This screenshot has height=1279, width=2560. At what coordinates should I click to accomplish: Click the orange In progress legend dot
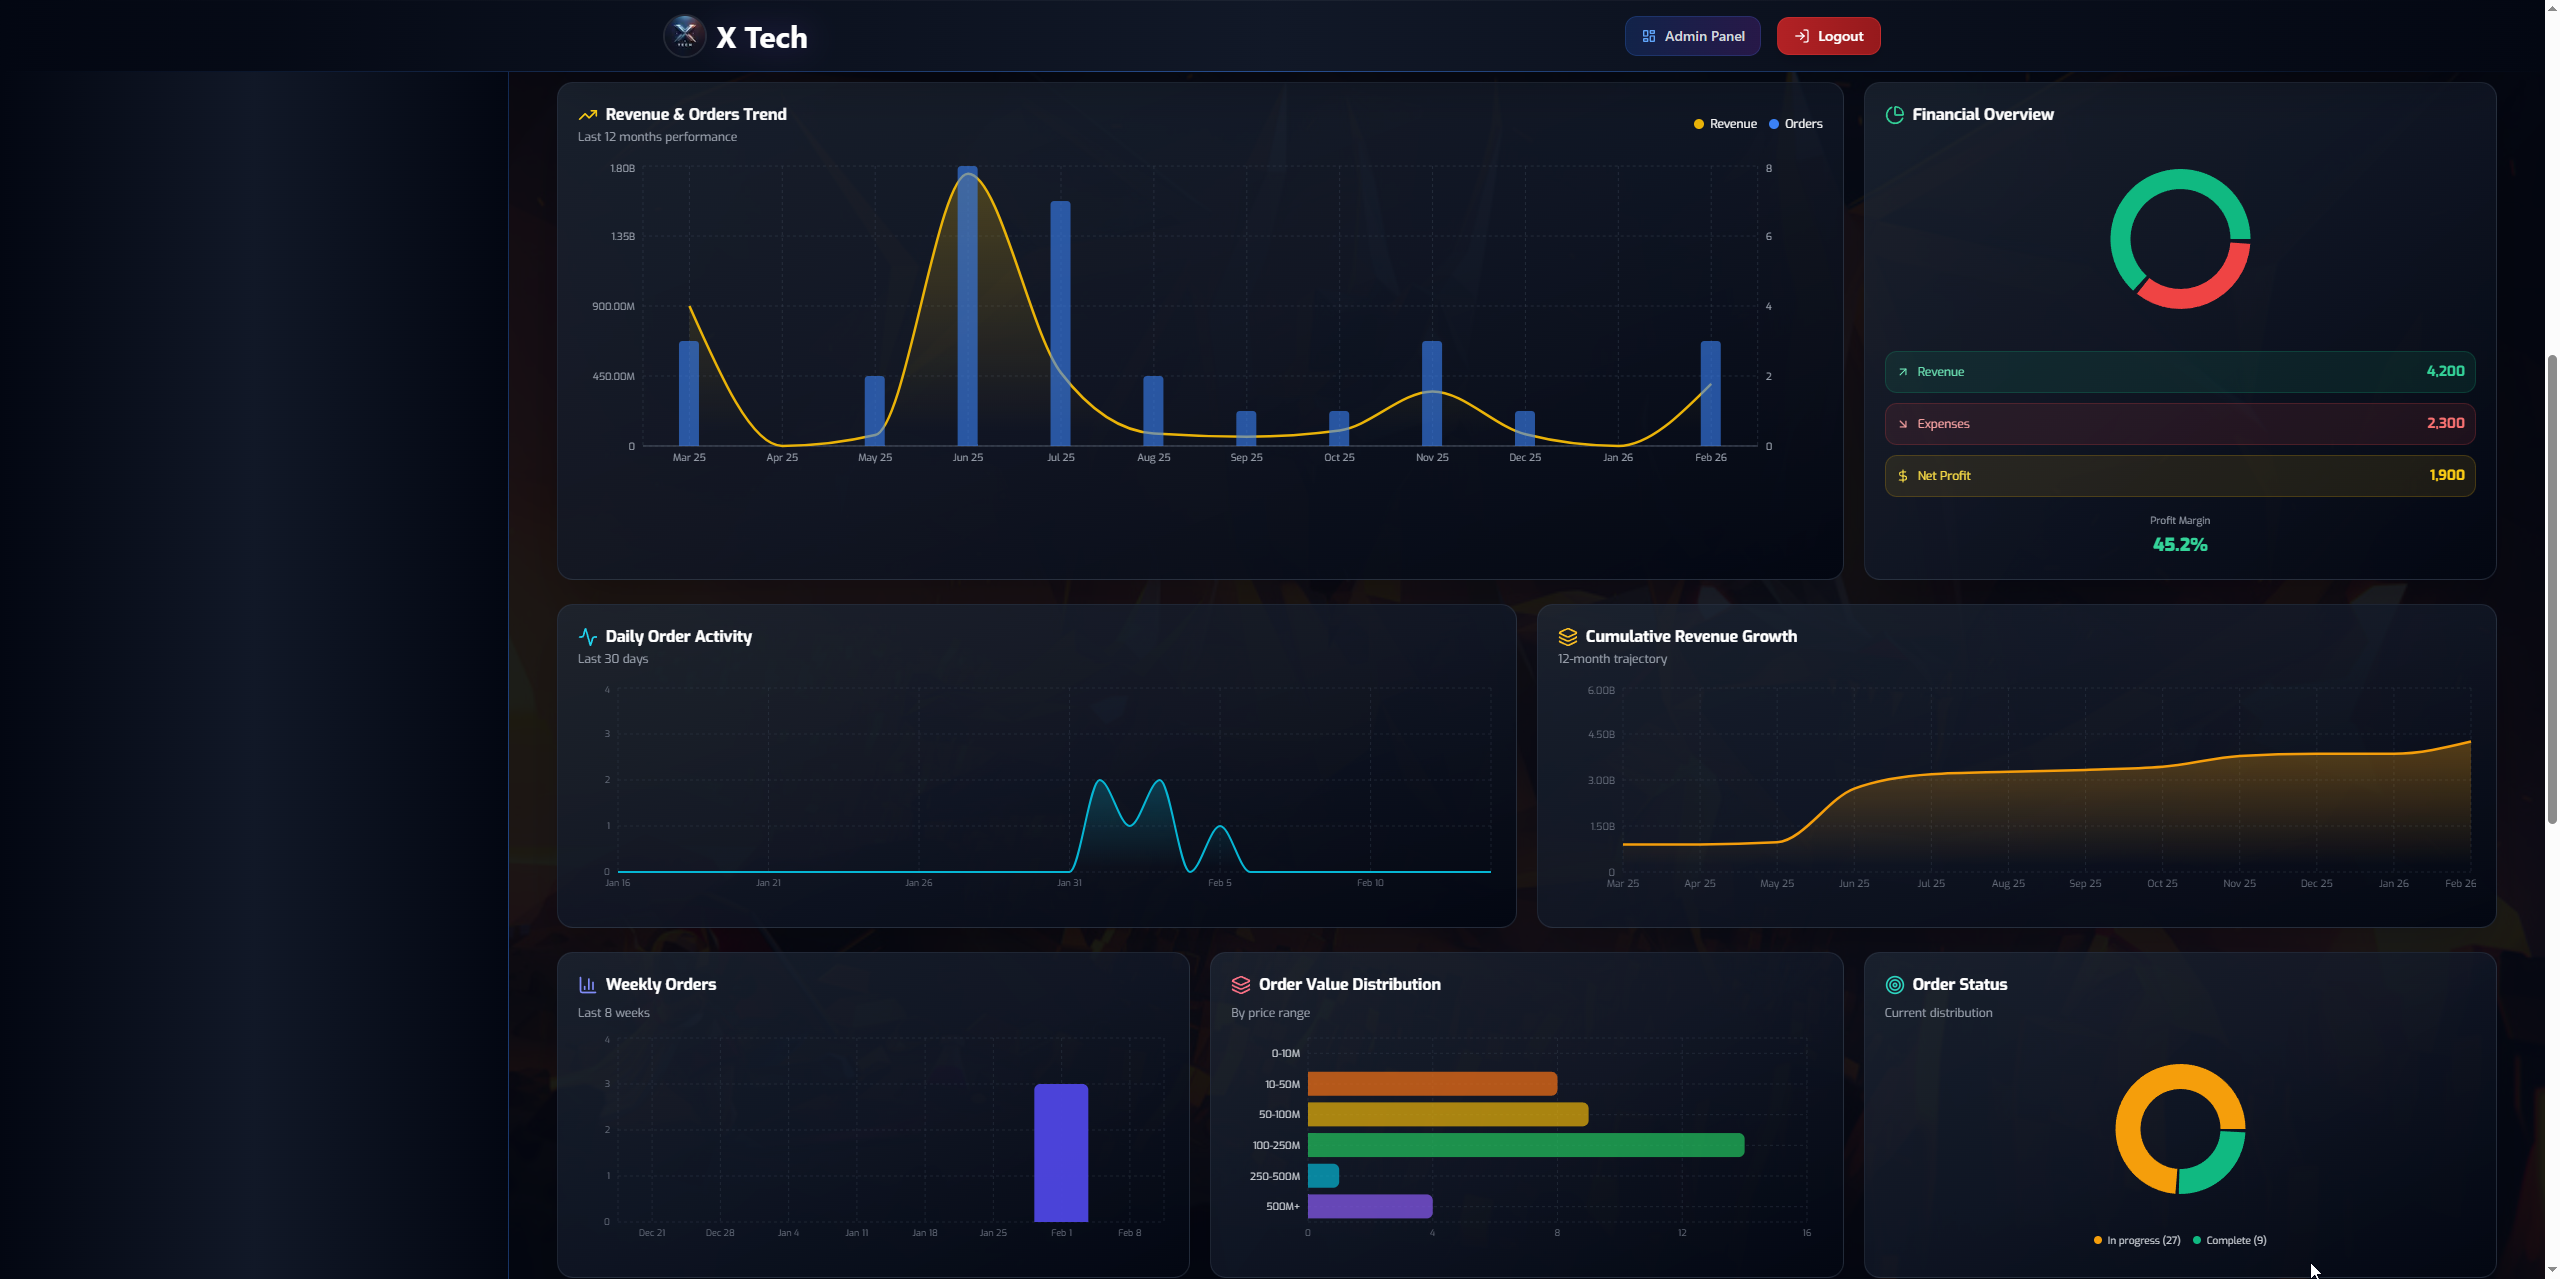2098,1240
